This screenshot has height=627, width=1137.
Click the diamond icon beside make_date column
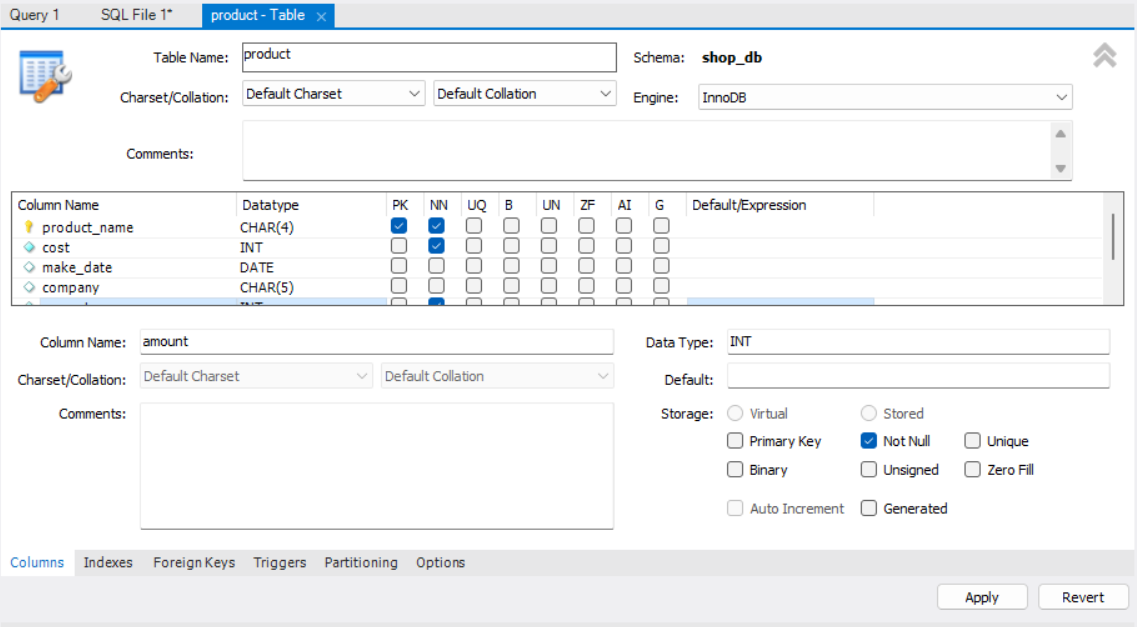click(x=29, y=267)
